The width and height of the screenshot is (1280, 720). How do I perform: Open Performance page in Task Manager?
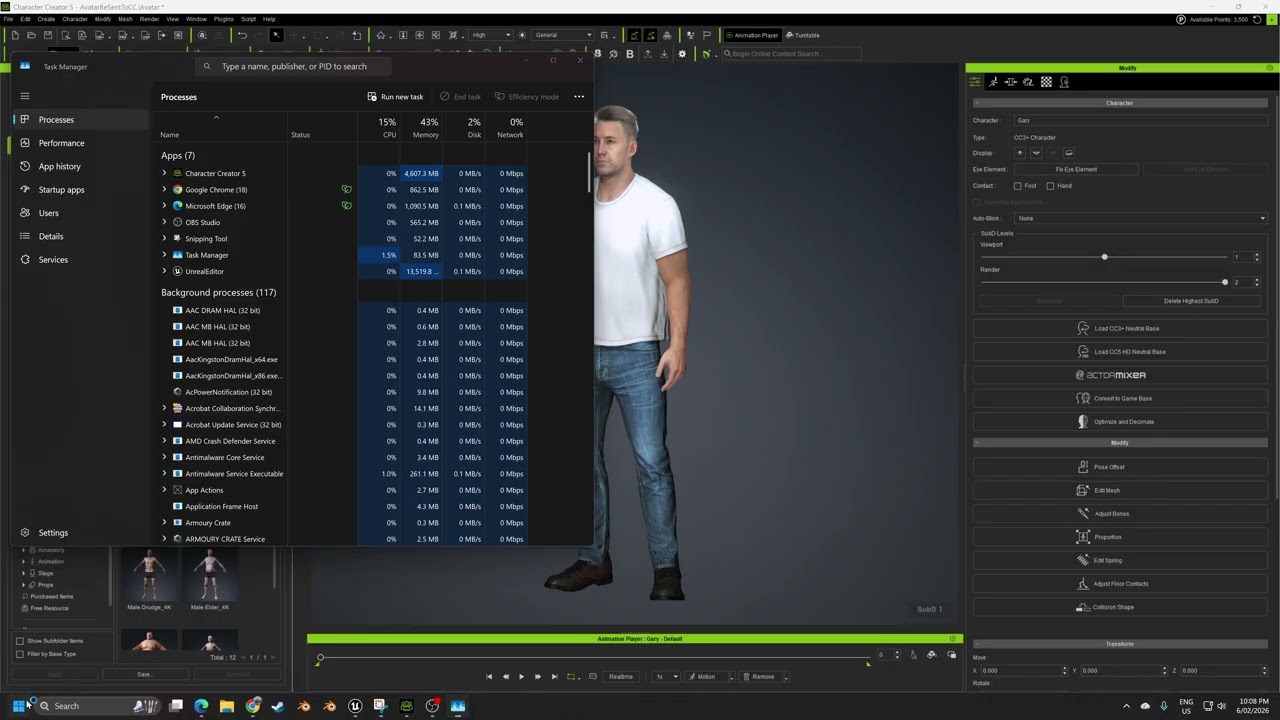click(61, 143)
